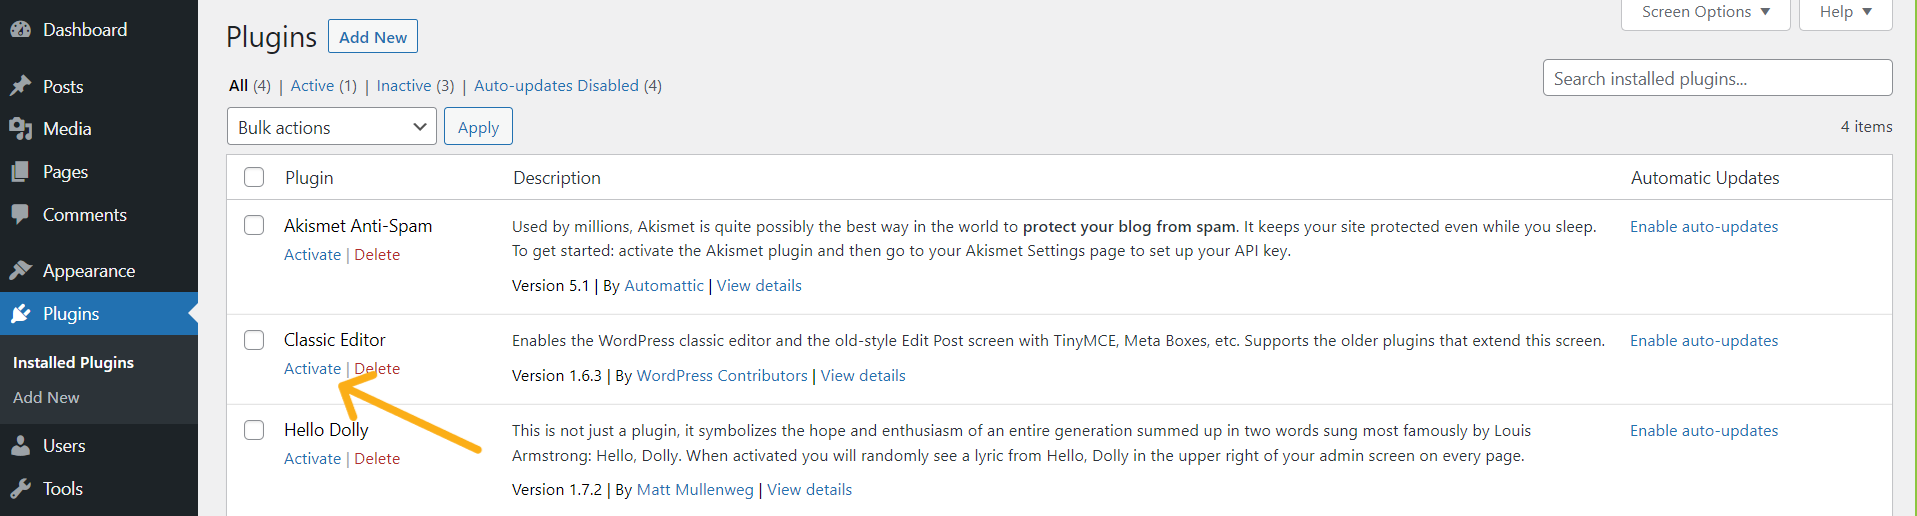Click the Comments speech bubble icon
The height and width of the screenshot is (516, 1917).
pyautogui.click(x=20, y=215)
